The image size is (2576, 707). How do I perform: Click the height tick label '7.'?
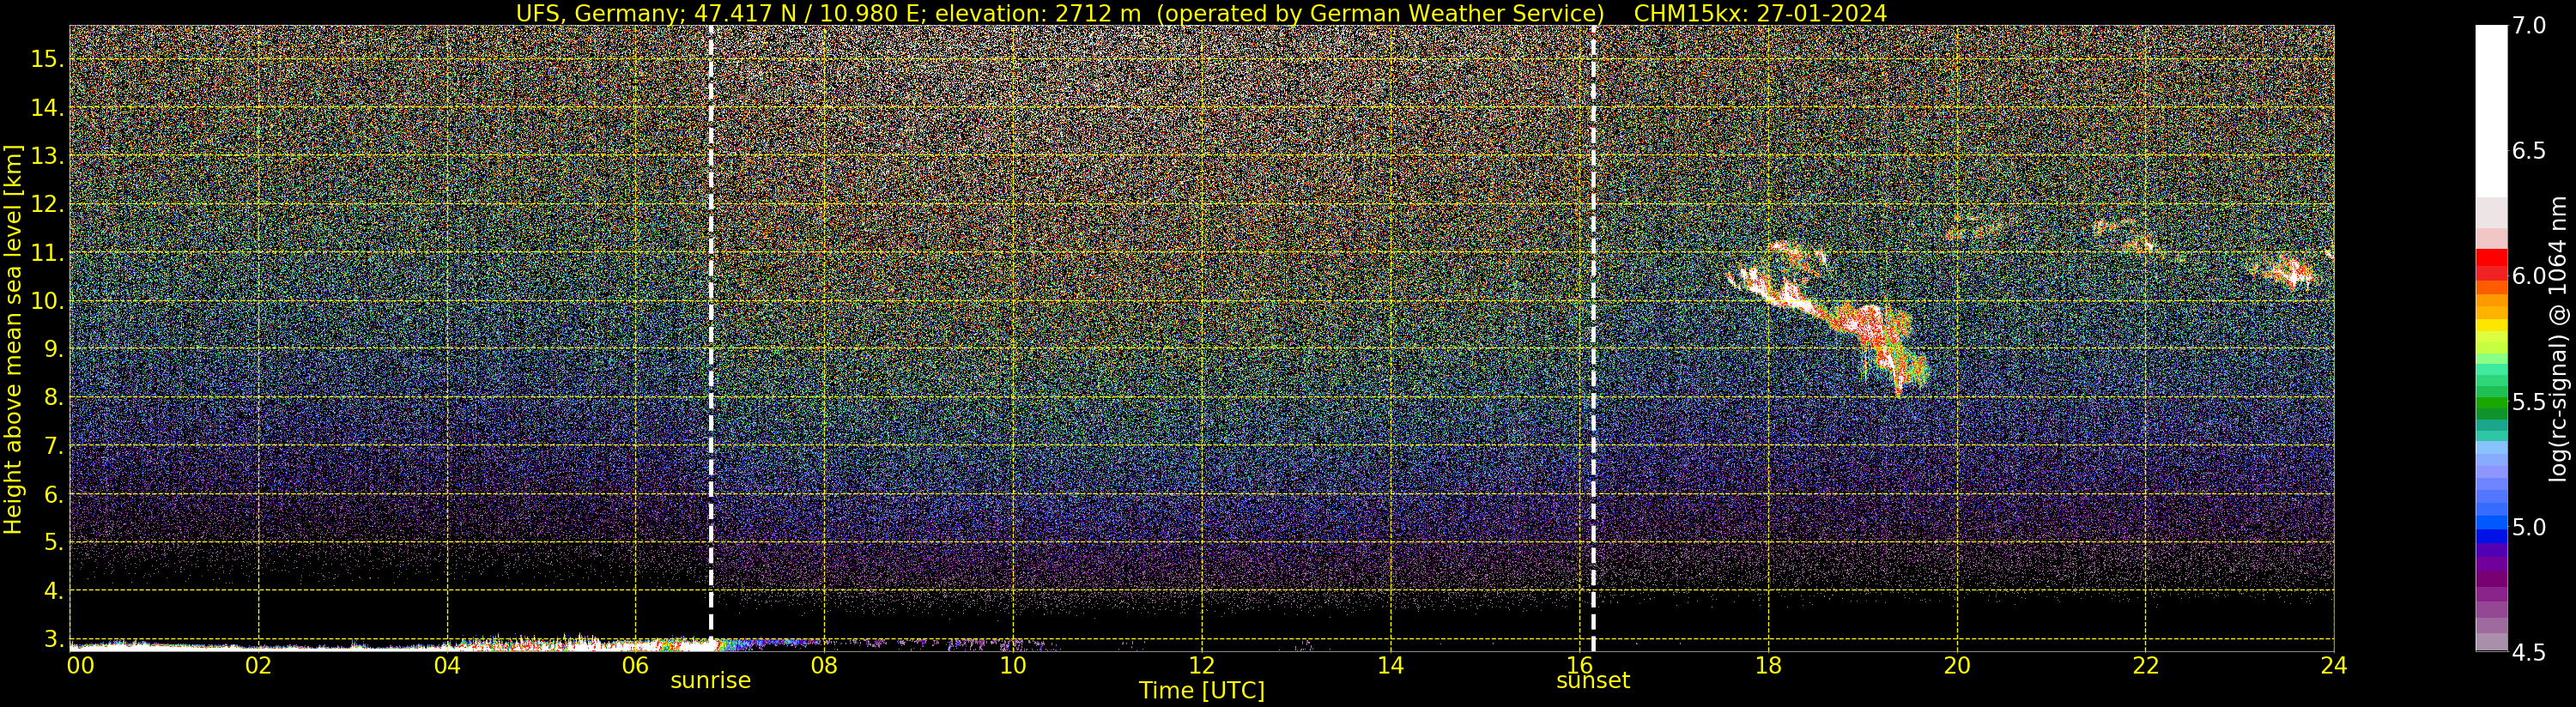click(53, 446)
